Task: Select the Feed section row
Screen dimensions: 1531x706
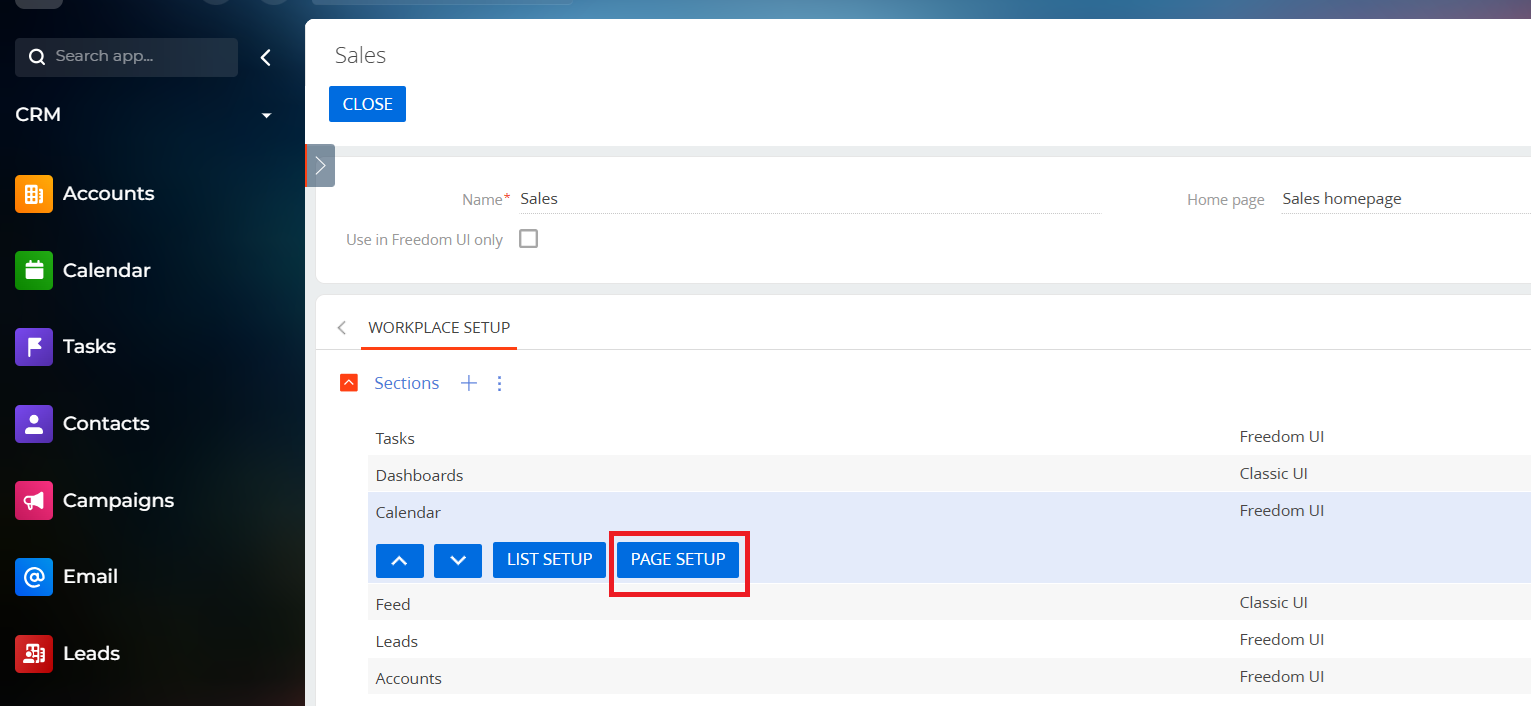Action: (949, 604)
